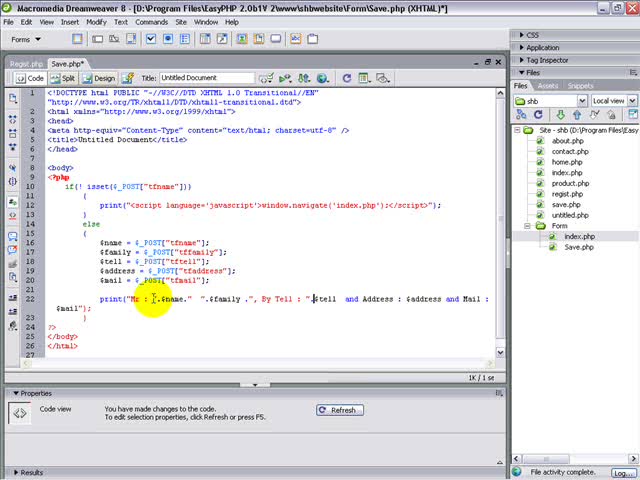Open the Forms insert category dropdown
640x480 pixels.
(x=26, y=40)
